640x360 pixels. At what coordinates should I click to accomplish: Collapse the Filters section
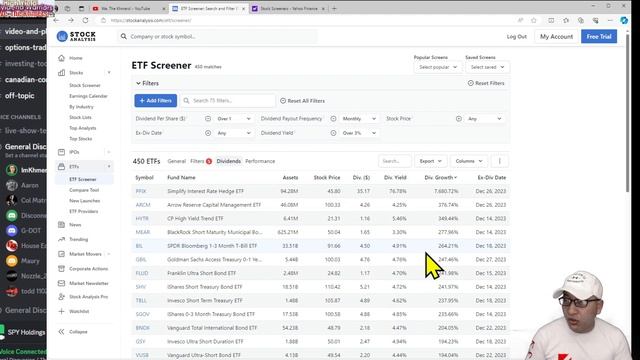point(147,83)
